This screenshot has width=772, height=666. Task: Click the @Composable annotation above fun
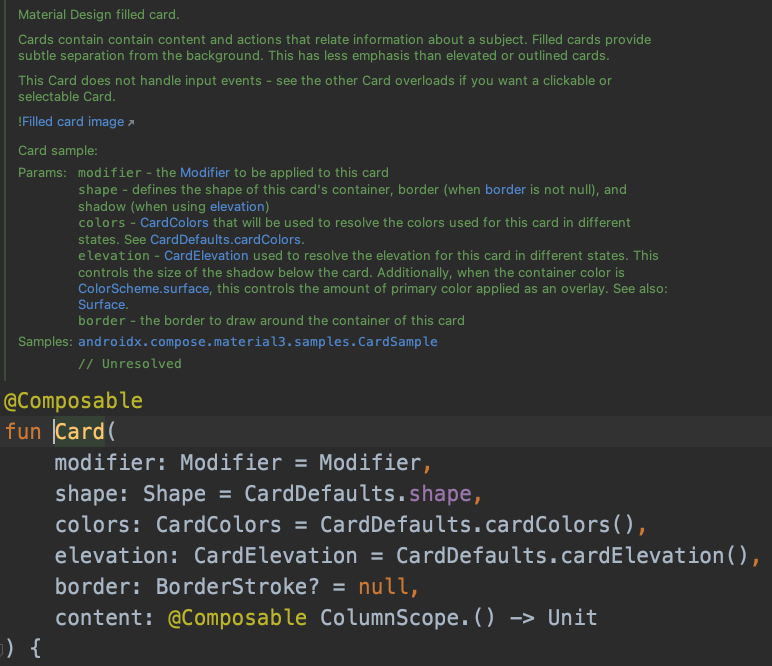[73, 401]
